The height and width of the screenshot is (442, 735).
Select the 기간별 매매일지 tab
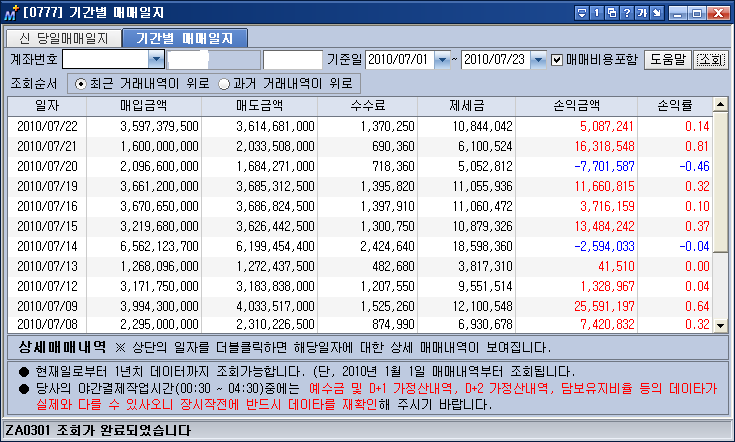[x=185, y=37]
